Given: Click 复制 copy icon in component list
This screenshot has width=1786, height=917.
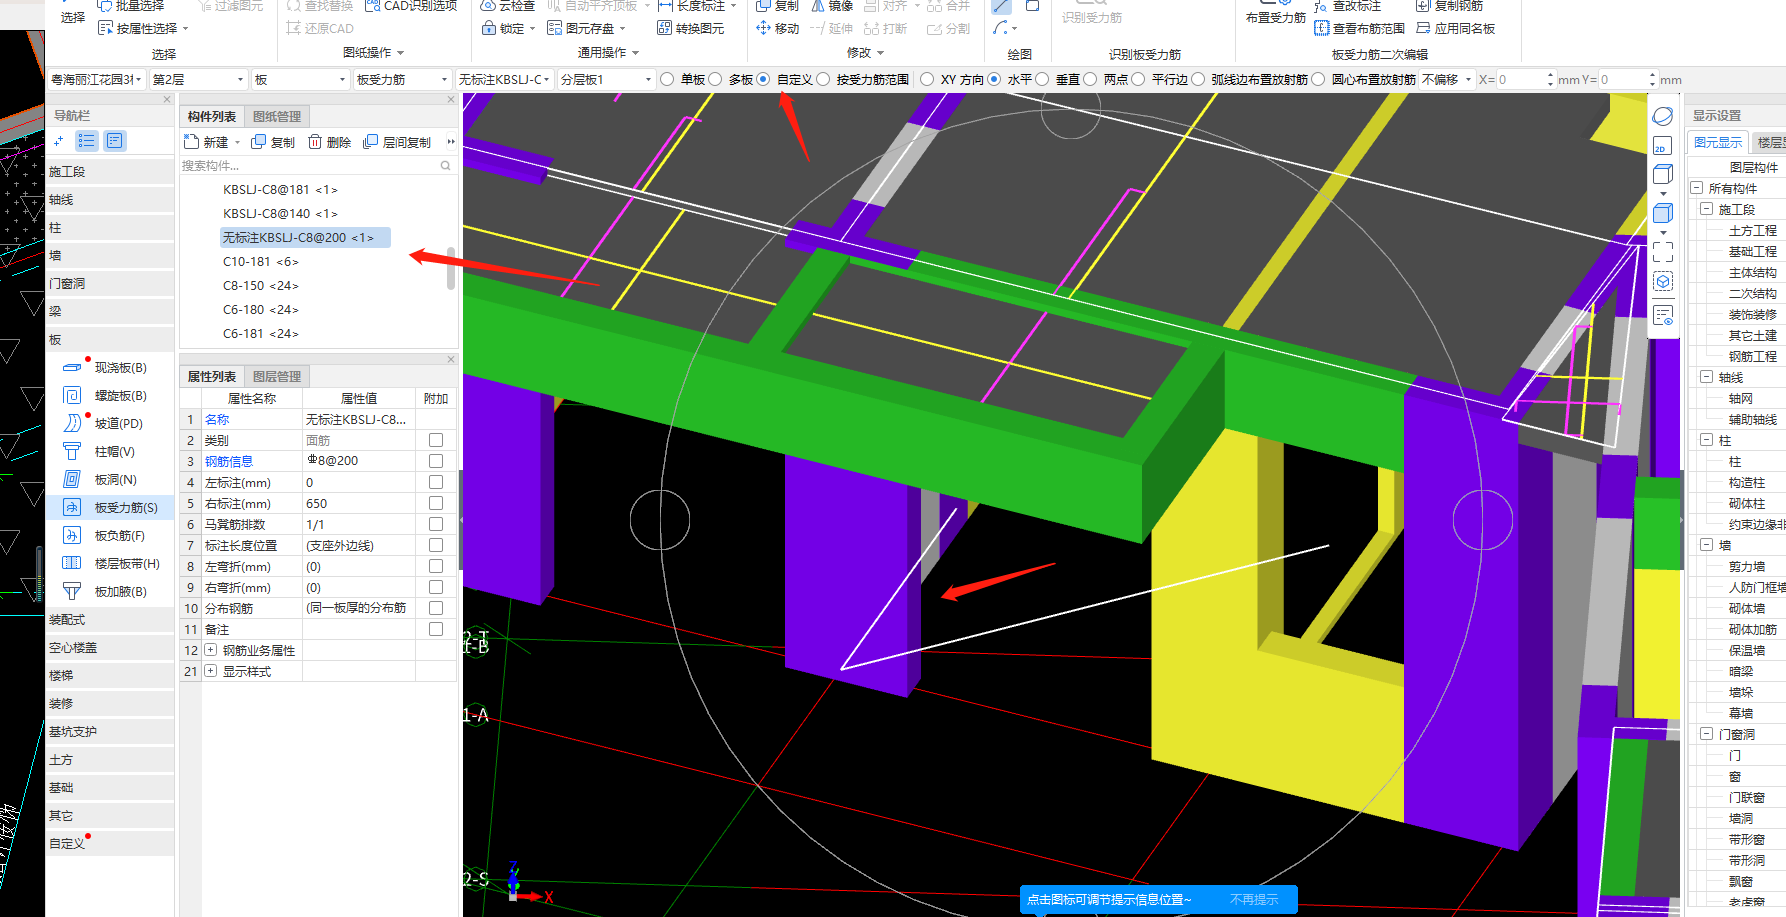Looking at the screenshot, I should (x=259, y=142).
